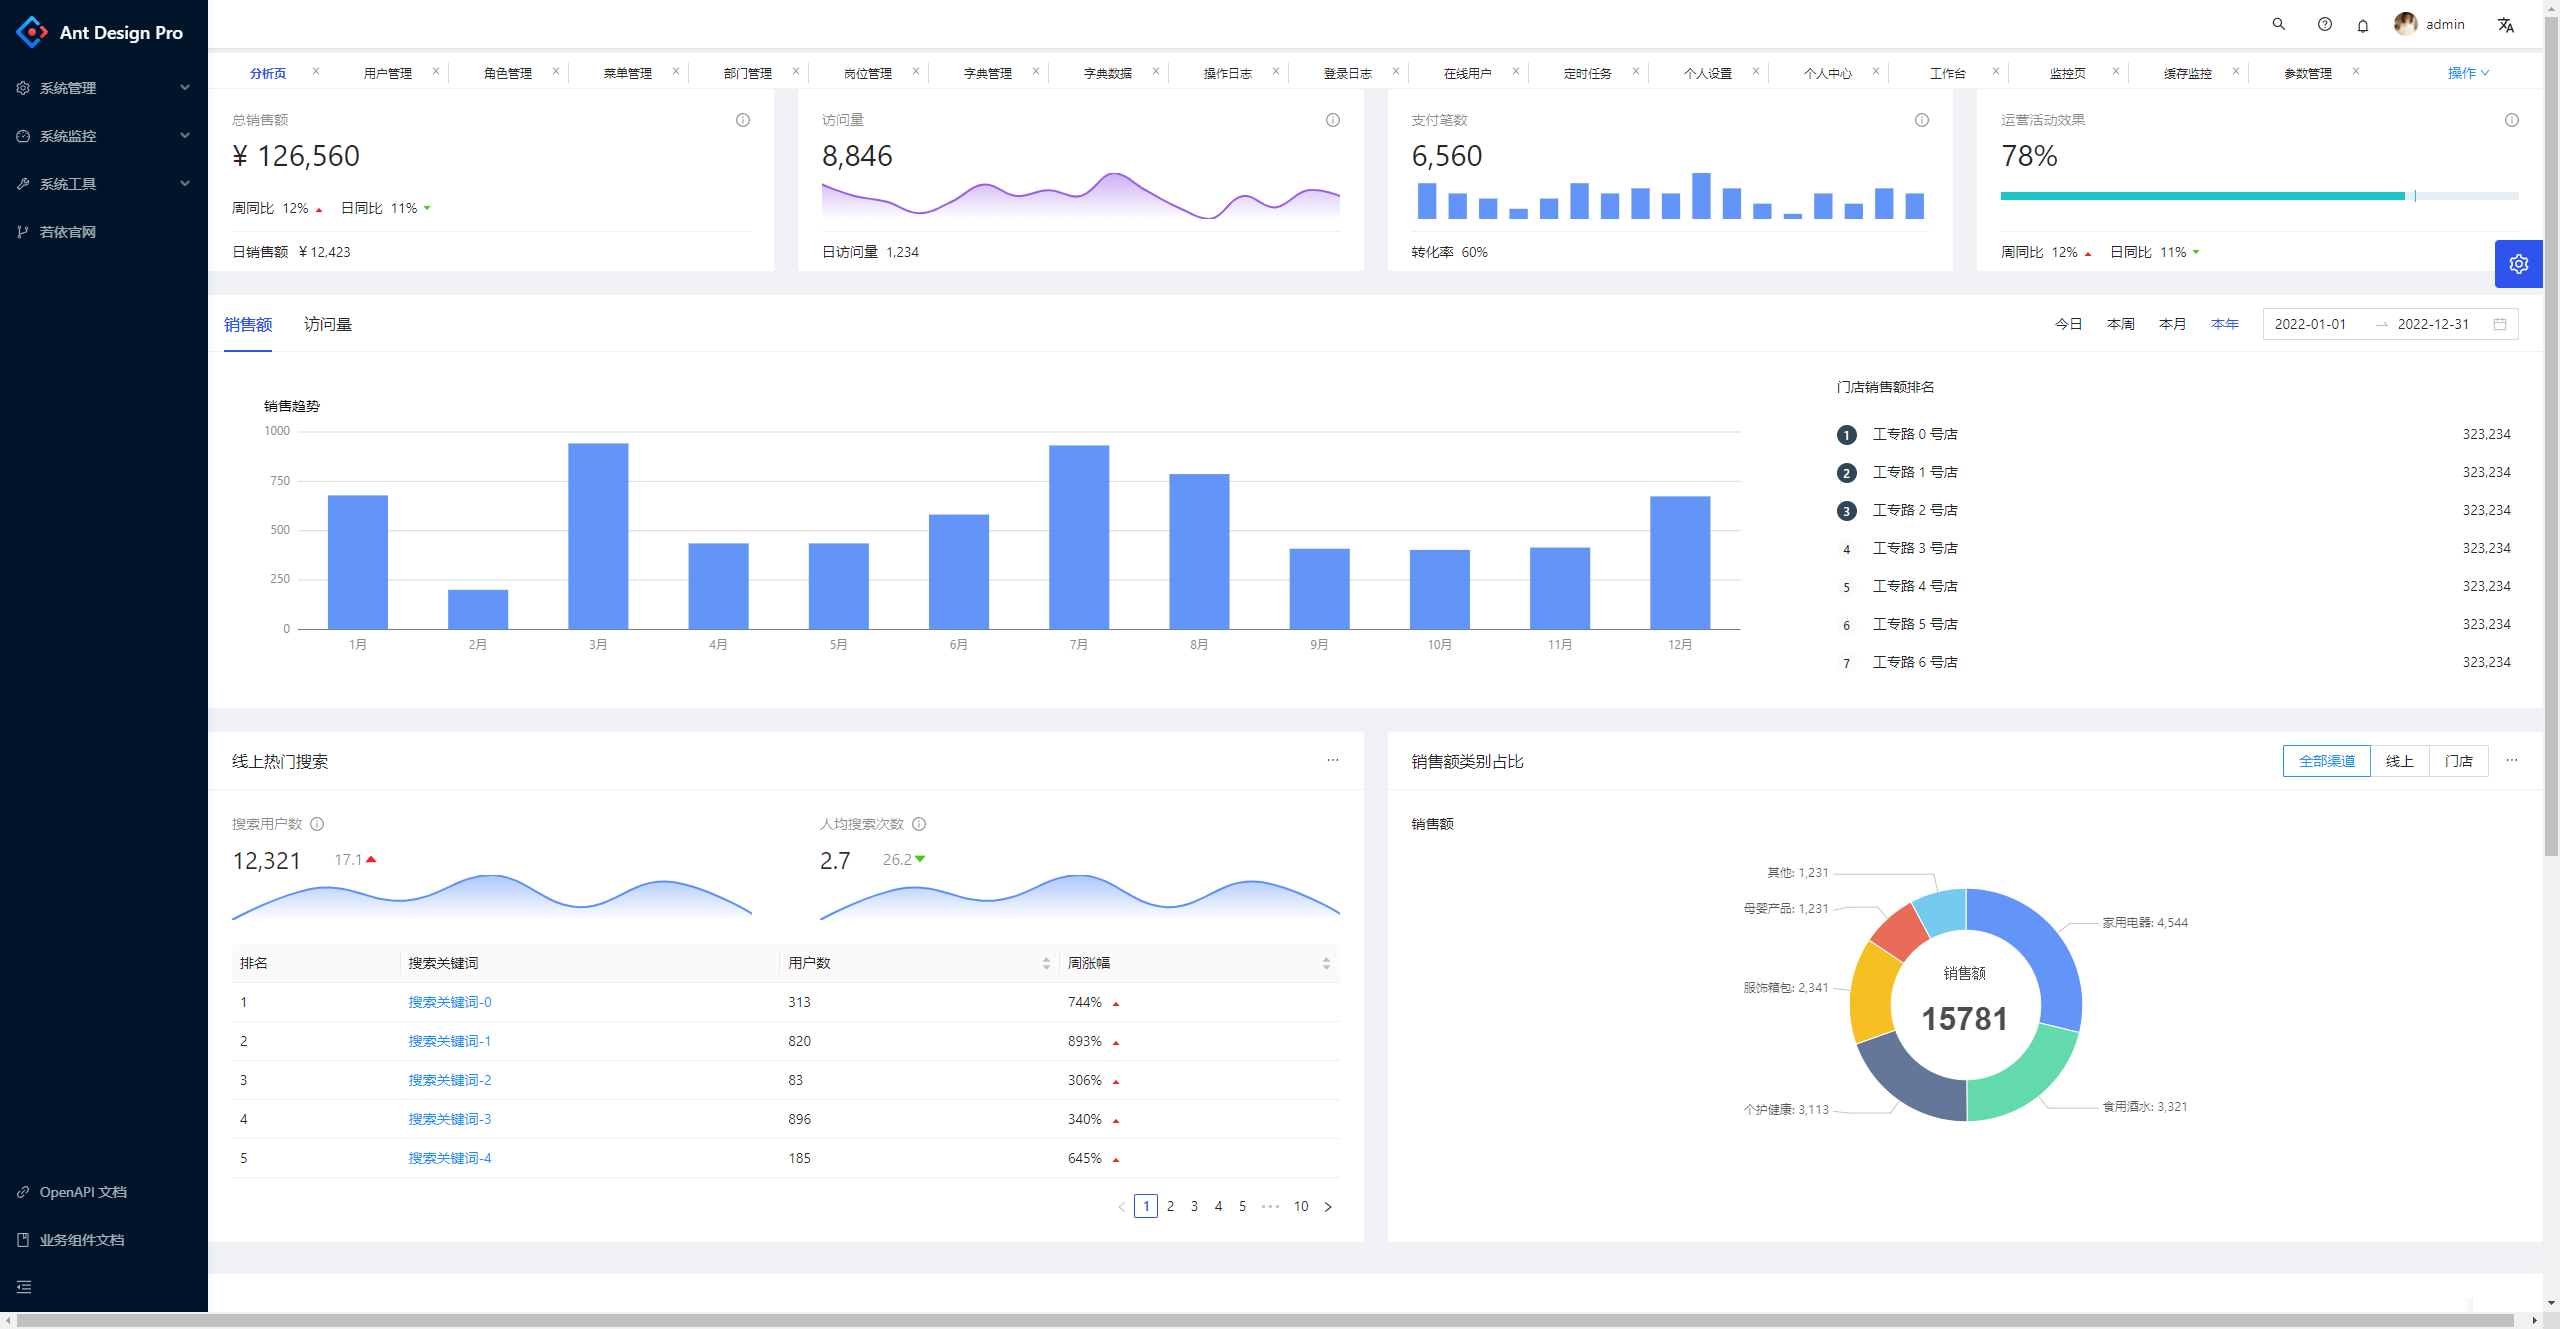The height and width of the screenshot is (1329, 2560).
Task: Click the help question-mark icon
Action: (2324, 24)
